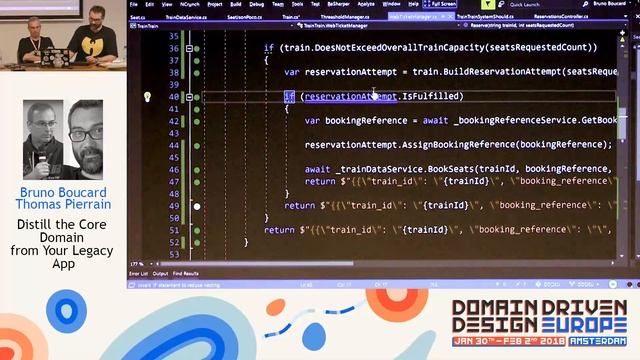Viewport: 640px width, 360px height.
Task: Click the horizontal scrollbar thumb in editor
Action: point(256,264)
